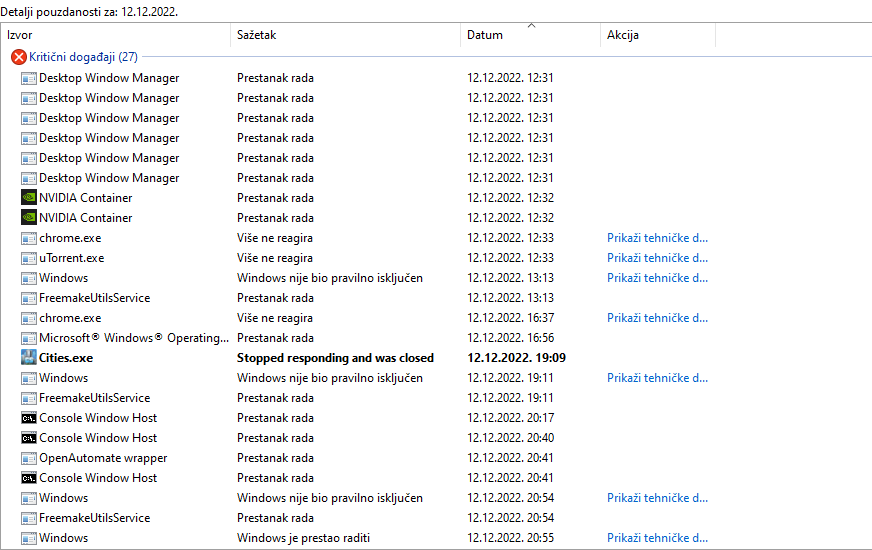Image resolution: width=872 pixels, height=550 pixels.
Task: Sort by the Izvor column header
Action: click(x=115, y=35)
